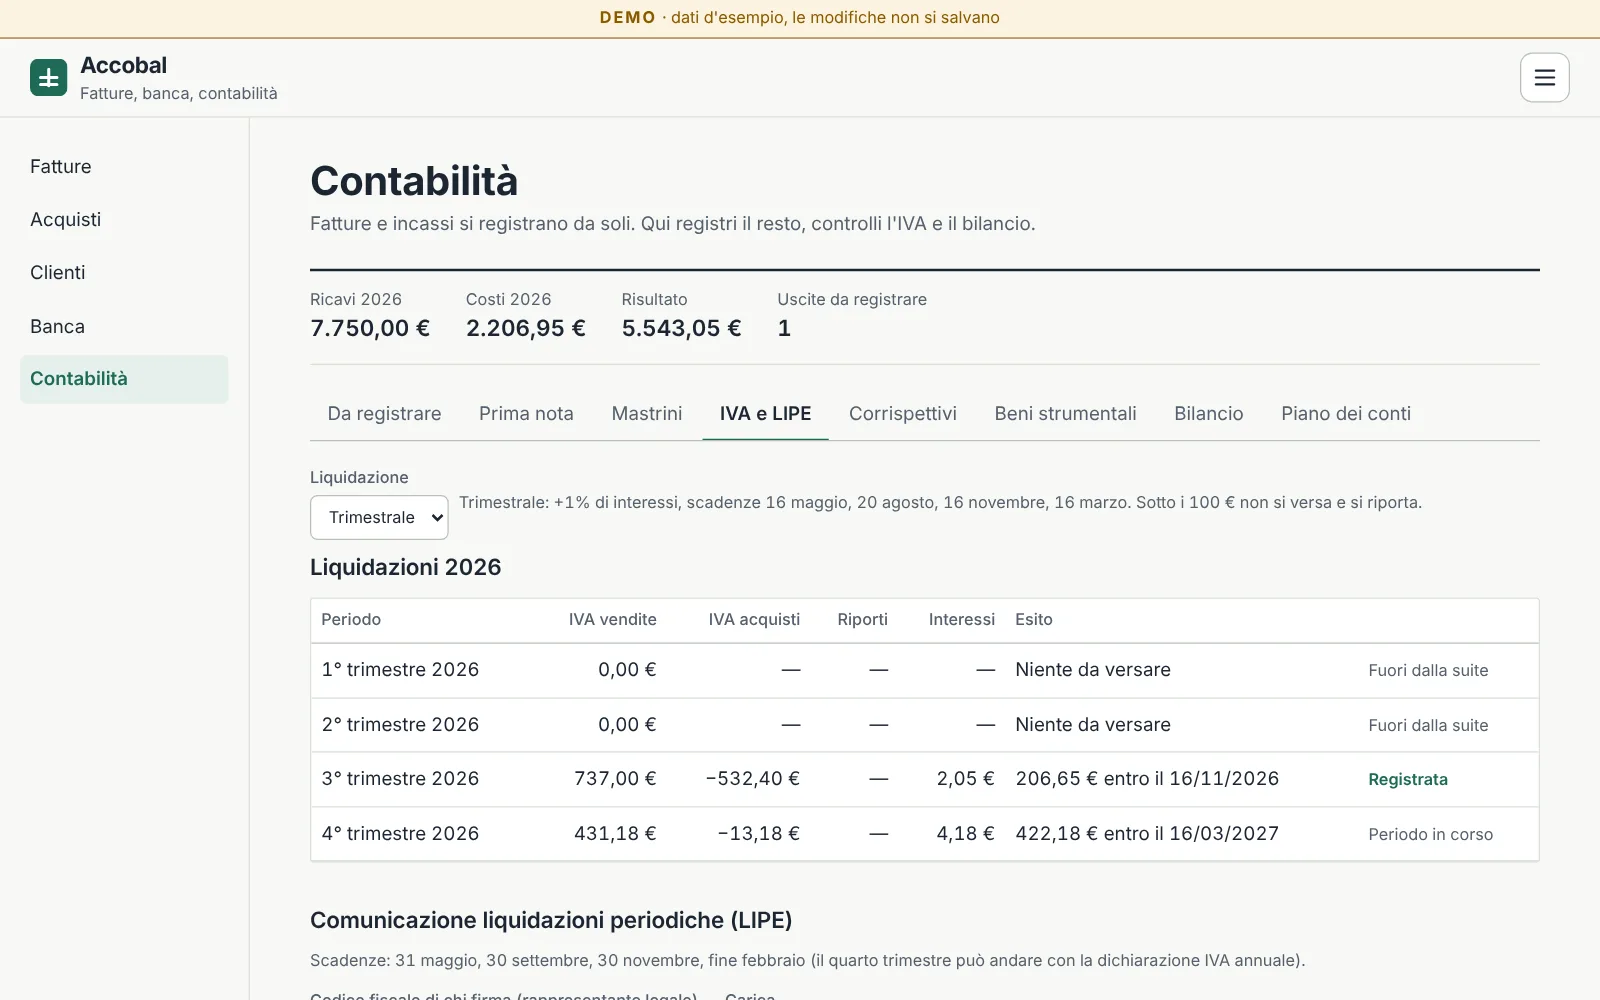This screenshot has height=1000, width=1600.
Task: Click the 4° trimestre 2026 row label
Action: coord(400,834)
